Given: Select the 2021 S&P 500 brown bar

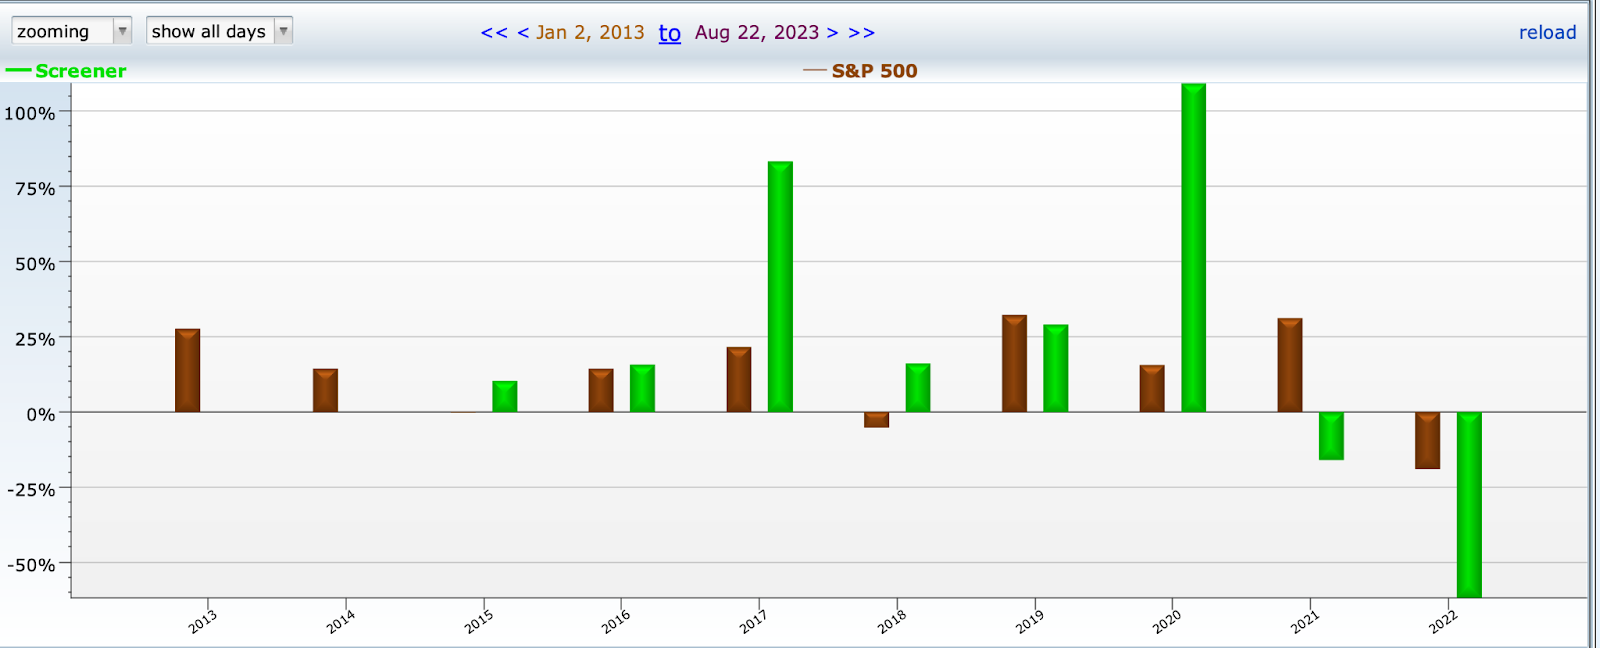Looking at the screenshot, I should coord(1290,365).
